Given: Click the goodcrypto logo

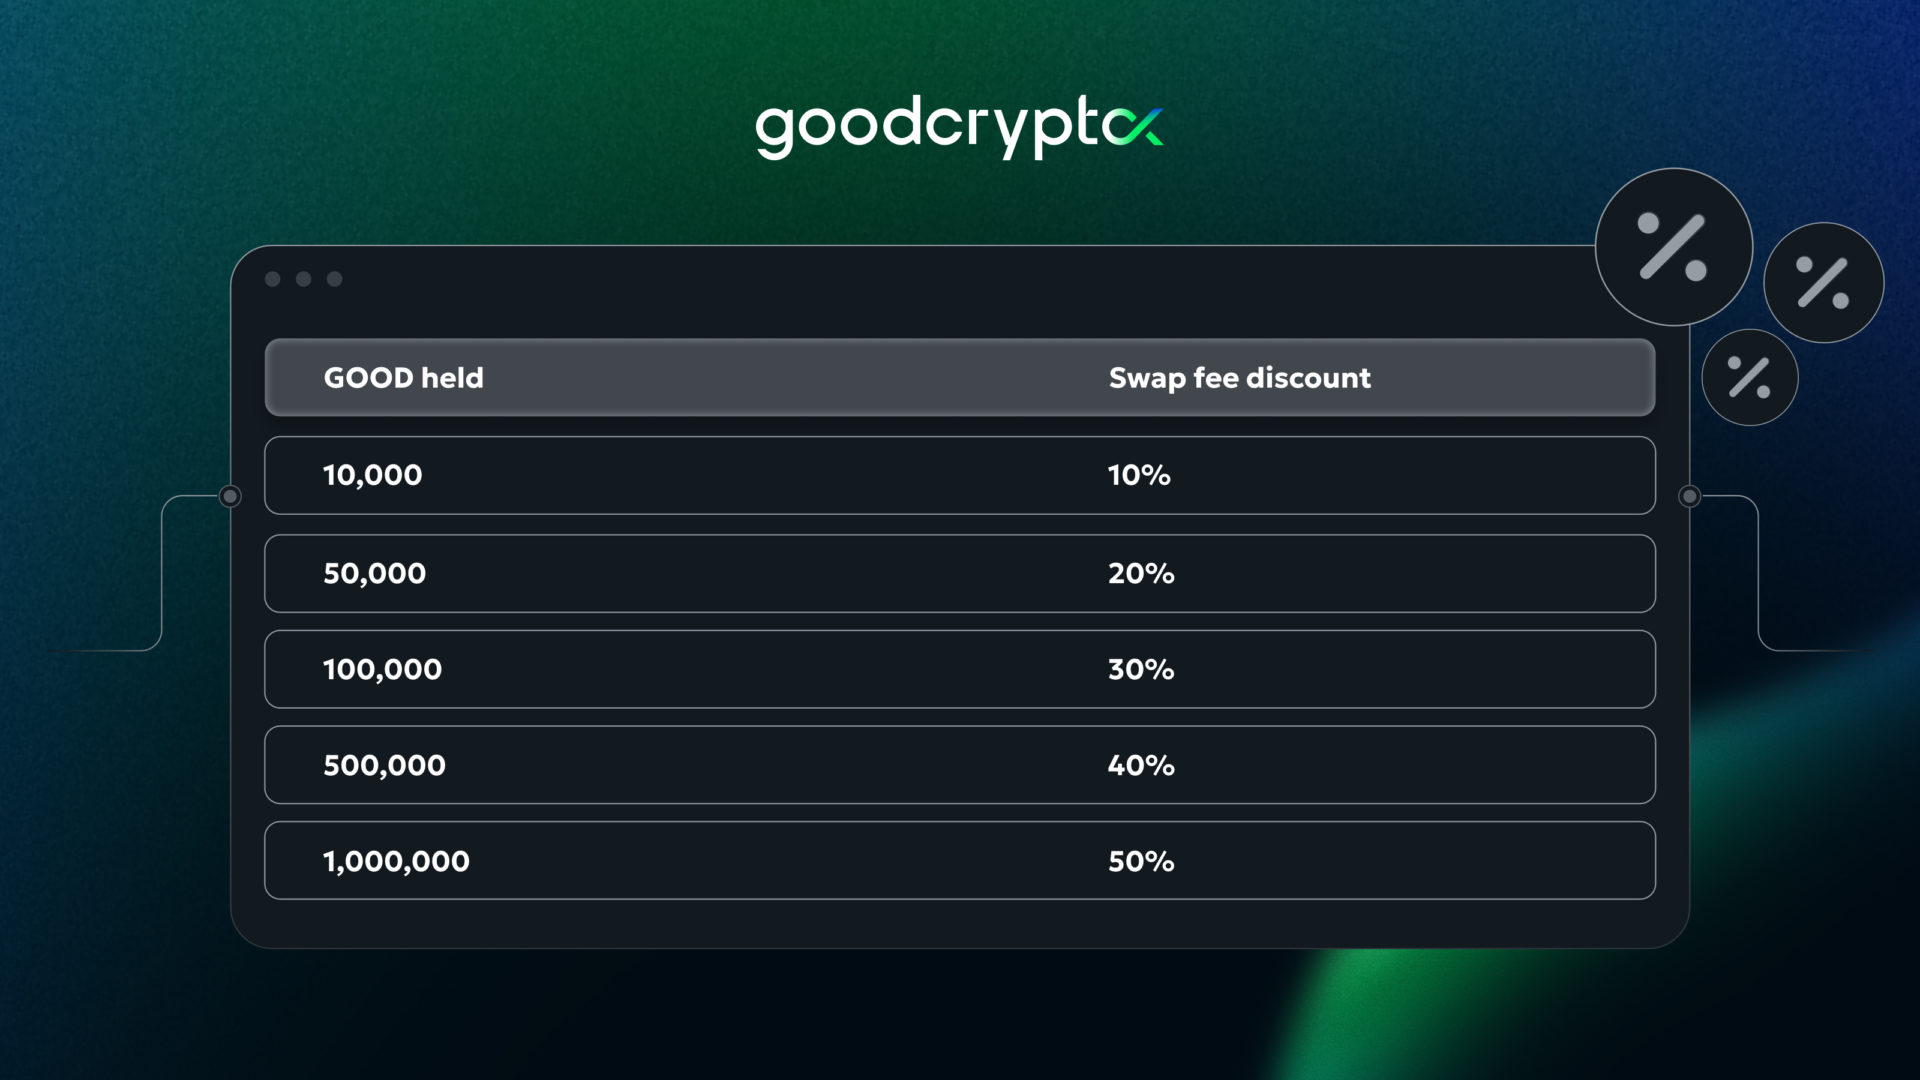Looking at the screenshot, I should coord(959,129).
